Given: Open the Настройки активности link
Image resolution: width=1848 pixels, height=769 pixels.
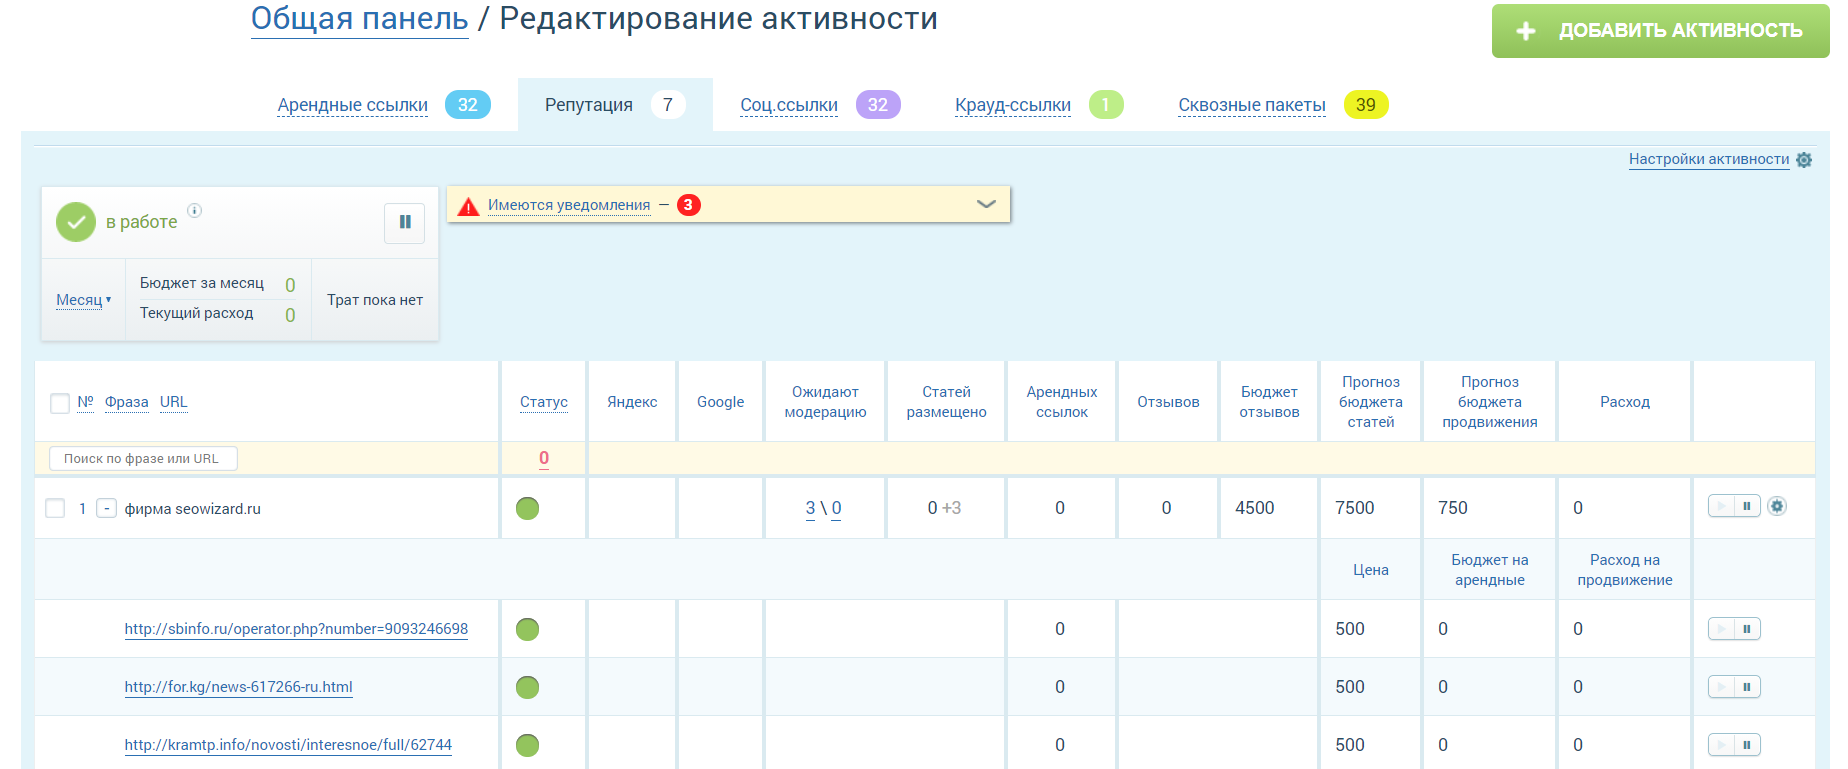Looking at the screenshot, I should point(1709,159).
